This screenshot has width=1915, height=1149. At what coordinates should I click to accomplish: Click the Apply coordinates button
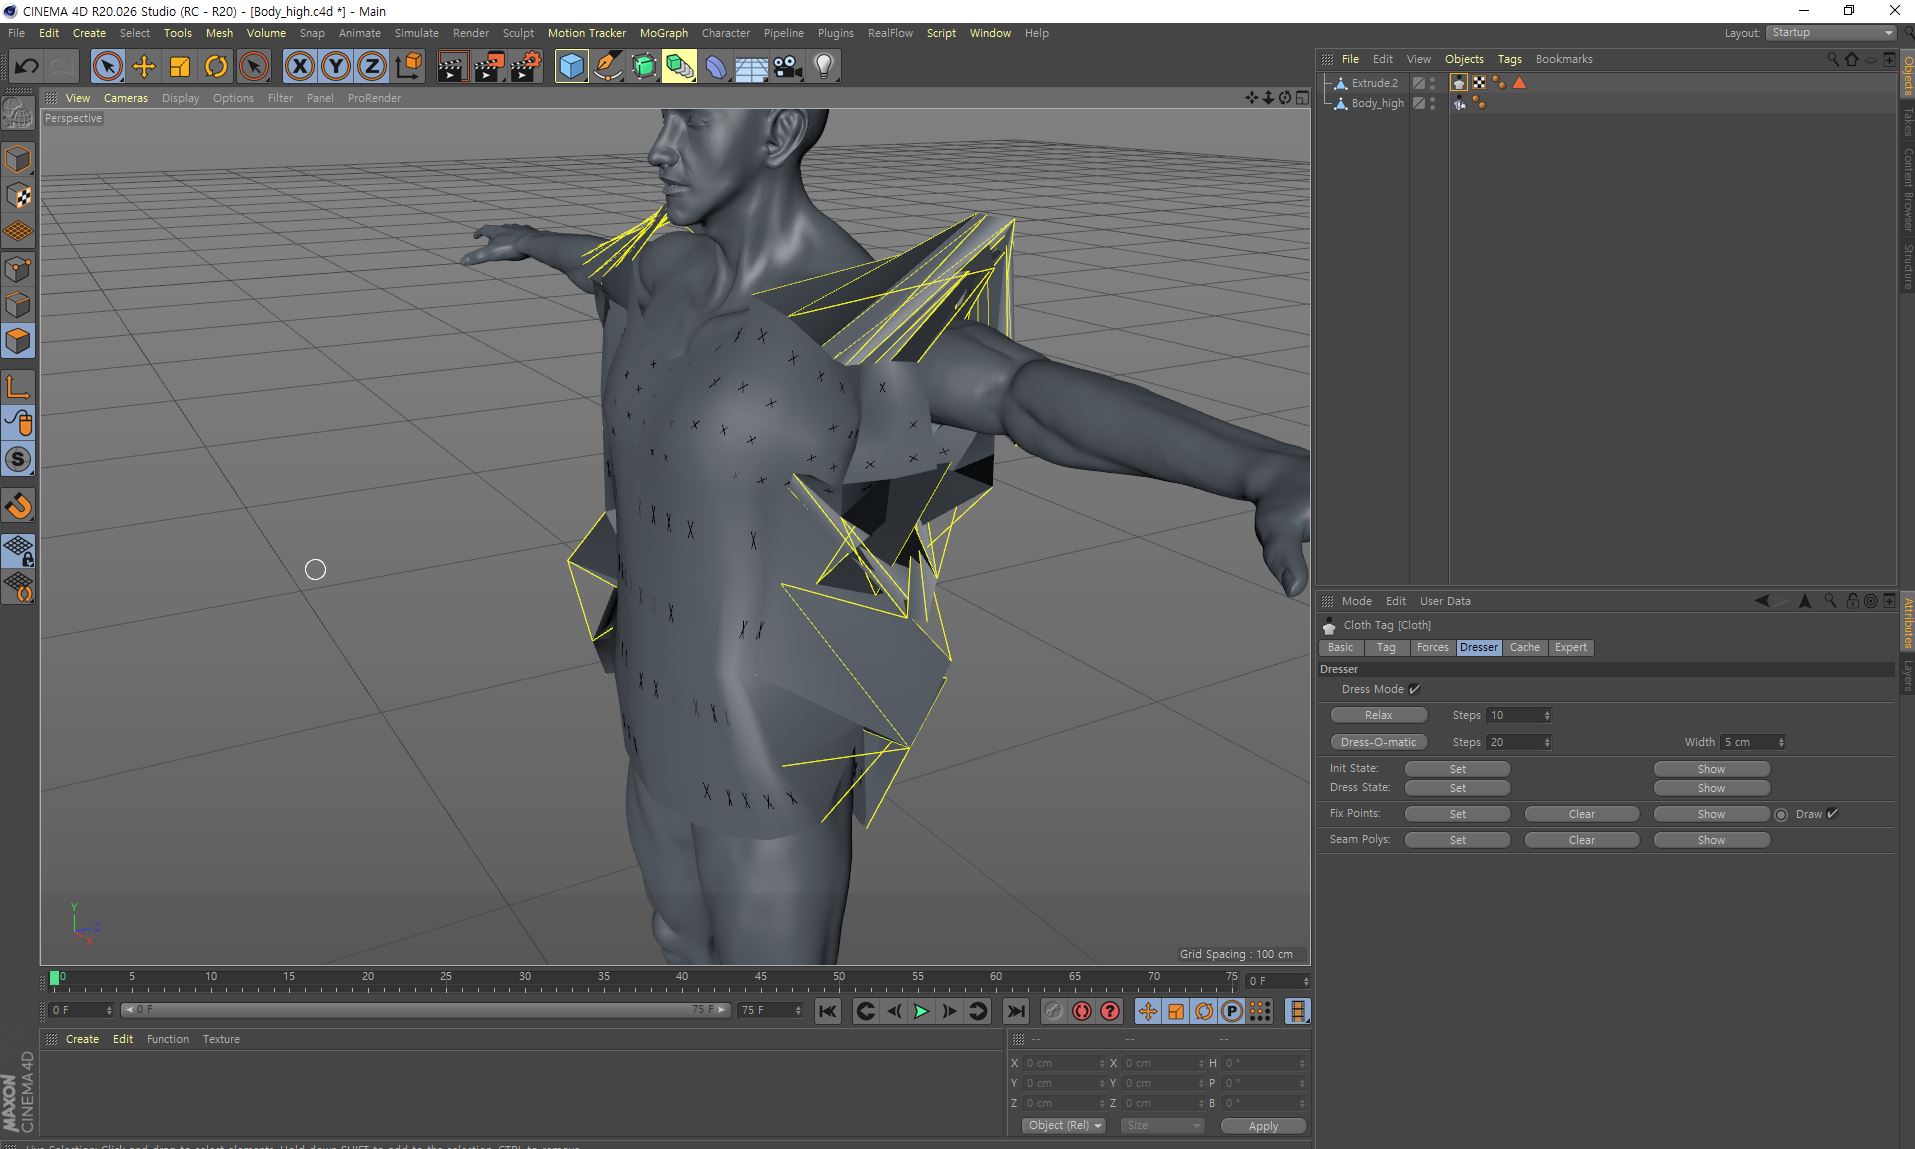pyautogui.click(x=1263, y=1126)
